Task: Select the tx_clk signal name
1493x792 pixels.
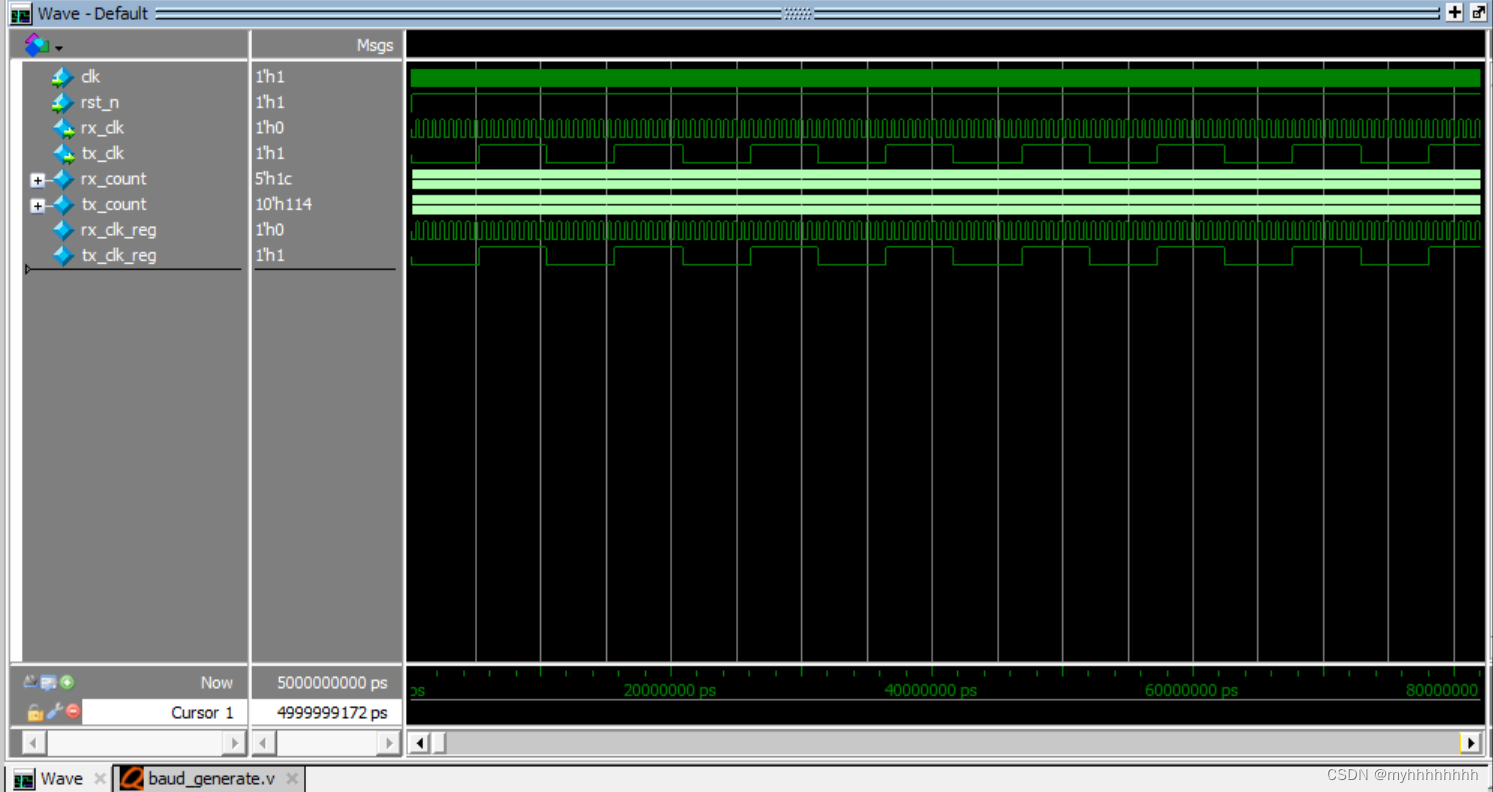Action: click(x=102, y=154)
